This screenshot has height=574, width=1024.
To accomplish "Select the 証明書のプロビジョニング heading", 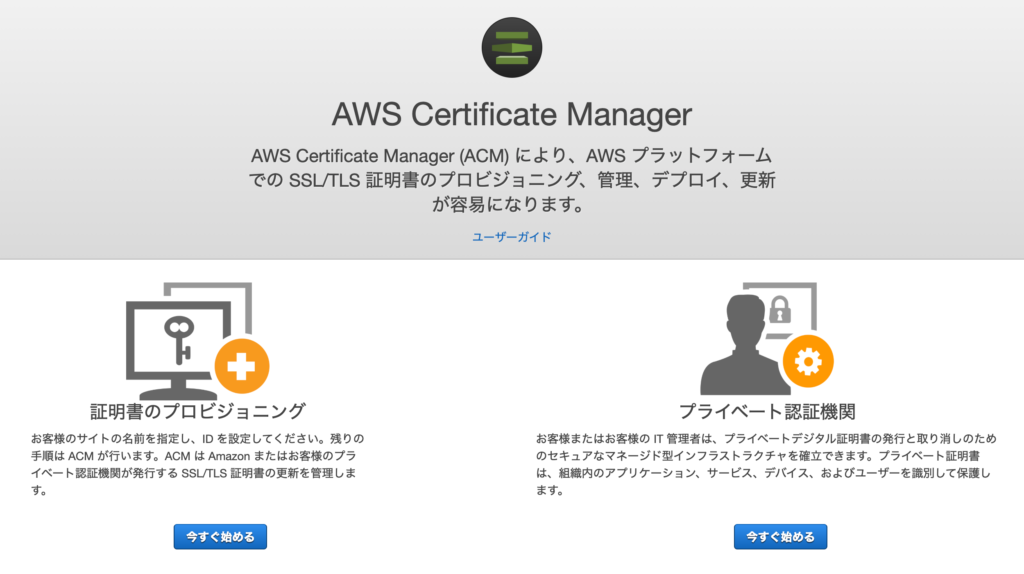I will (x=198, y=411).
